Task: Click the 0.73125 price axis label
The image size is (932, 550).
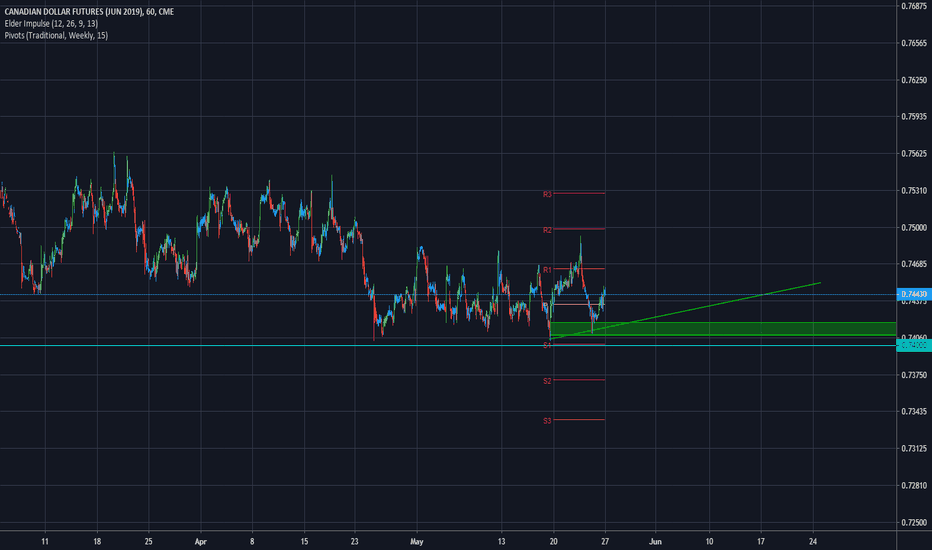Action: click(x=914, y=449)
